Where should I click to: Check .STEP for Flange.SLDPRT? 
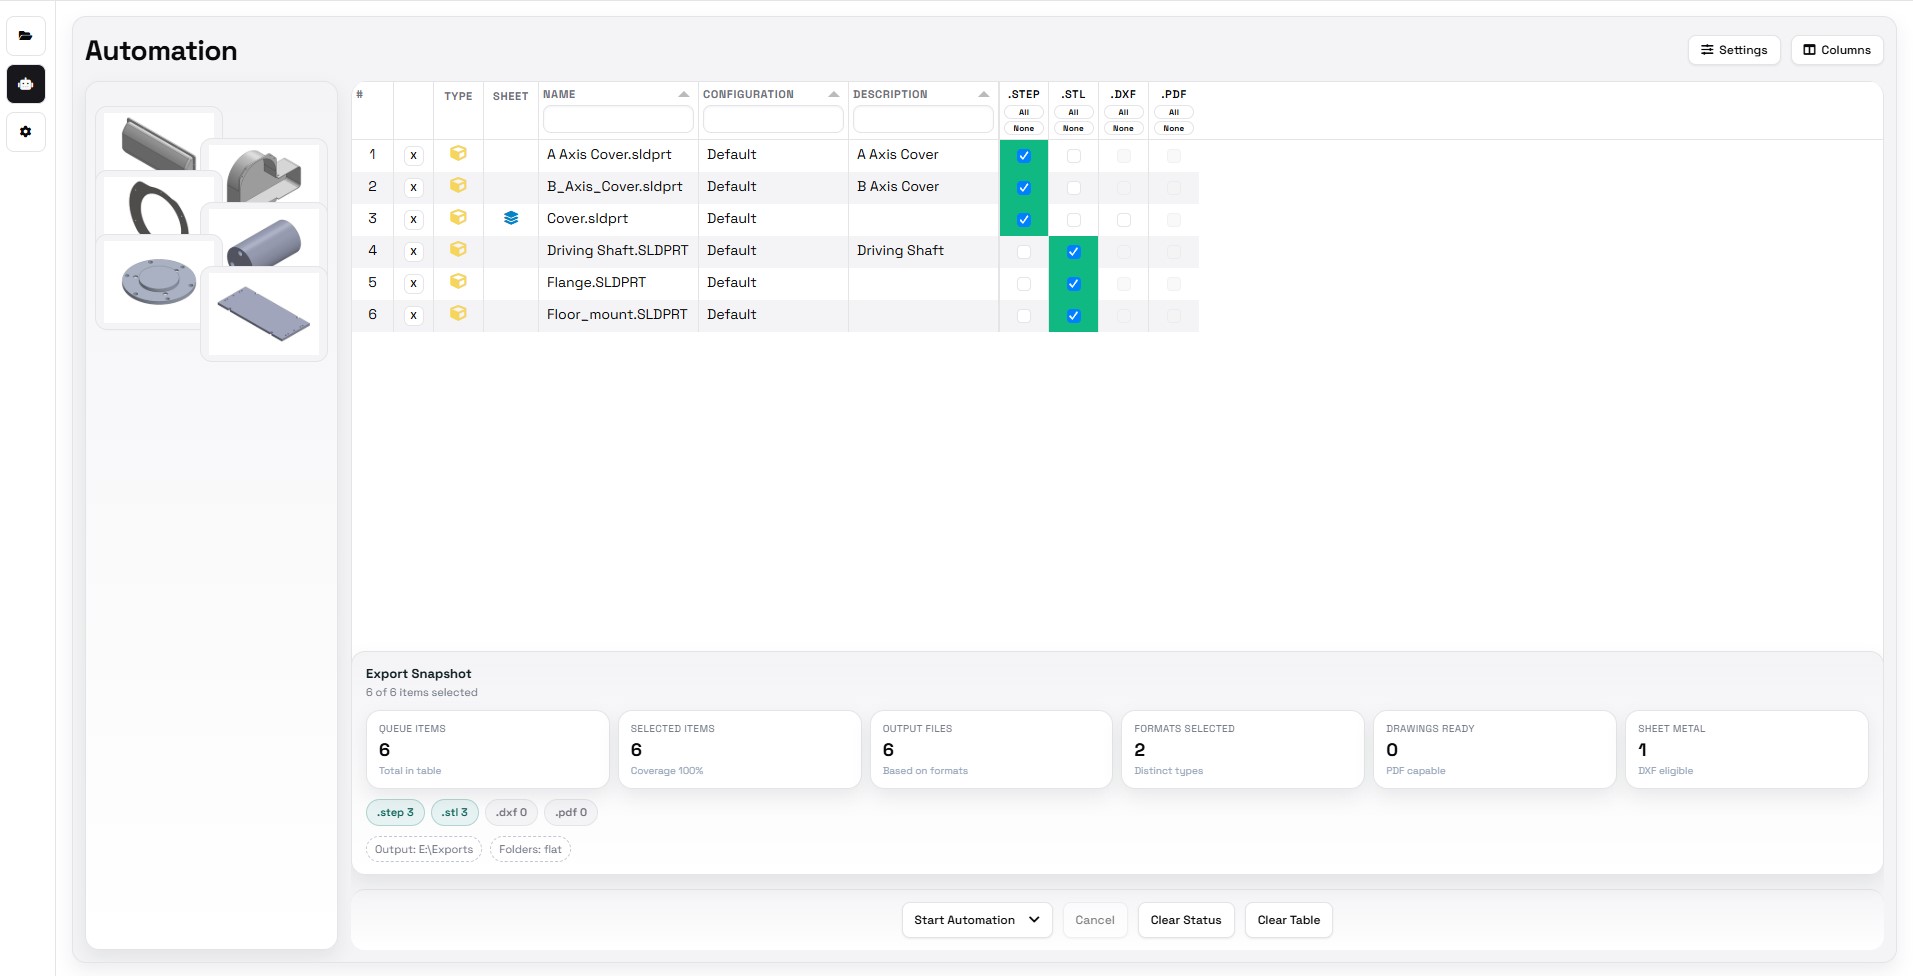(x=1024, y=284)
